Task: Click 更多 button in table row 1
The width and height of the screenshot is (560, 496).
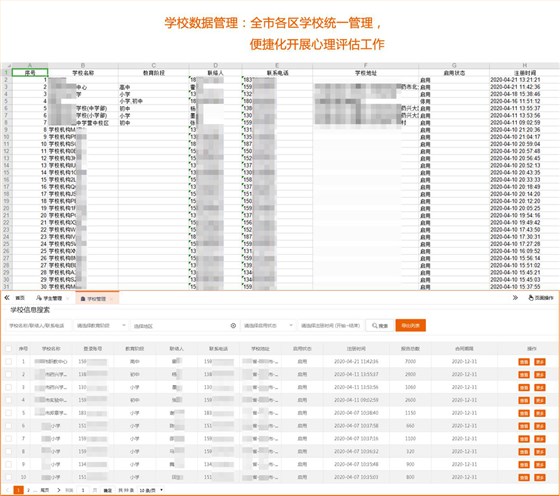Action: tap(540, 362)
